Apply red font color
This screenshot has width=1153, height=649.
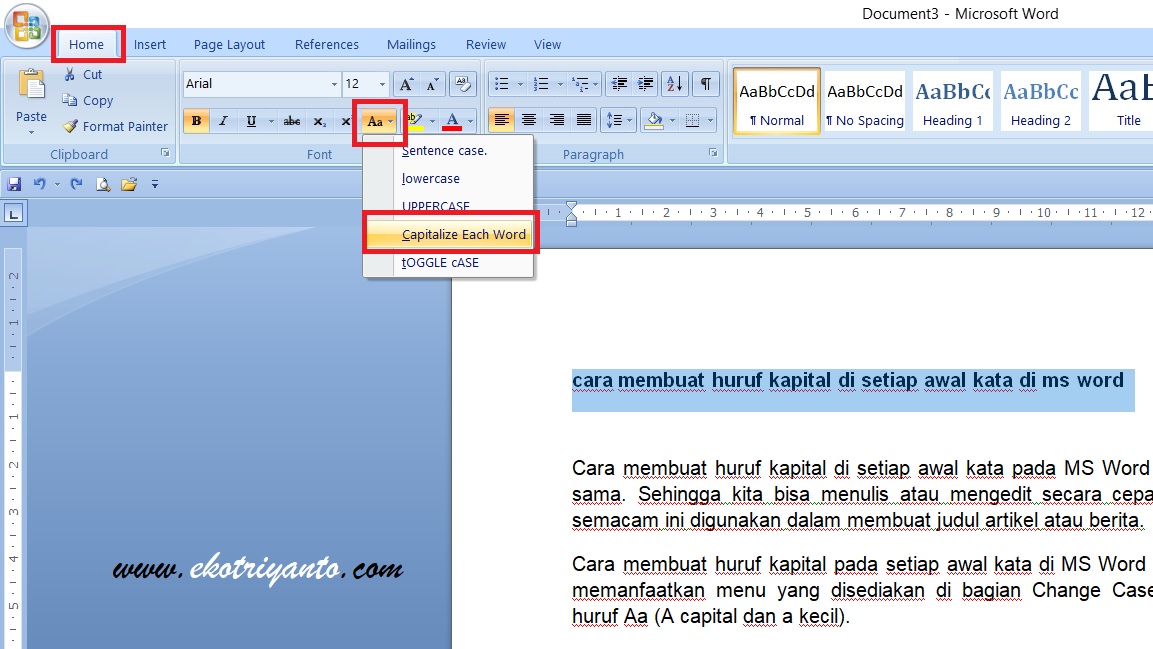coord(453,121)
